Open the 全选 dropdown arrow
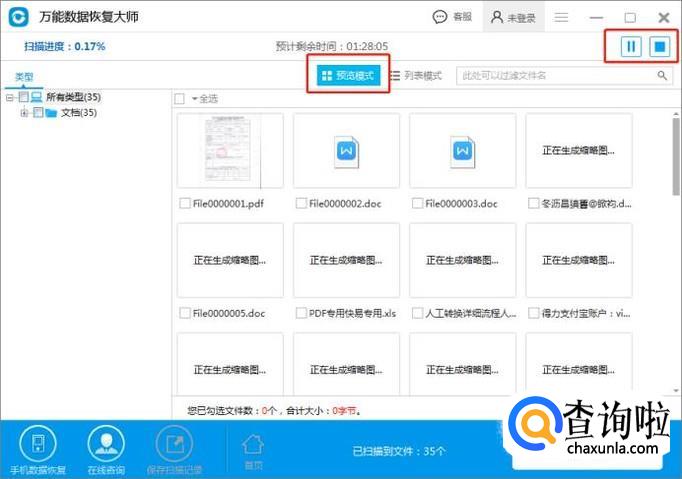682x479 pixels. pyautogui.click(x=194, y=99)
